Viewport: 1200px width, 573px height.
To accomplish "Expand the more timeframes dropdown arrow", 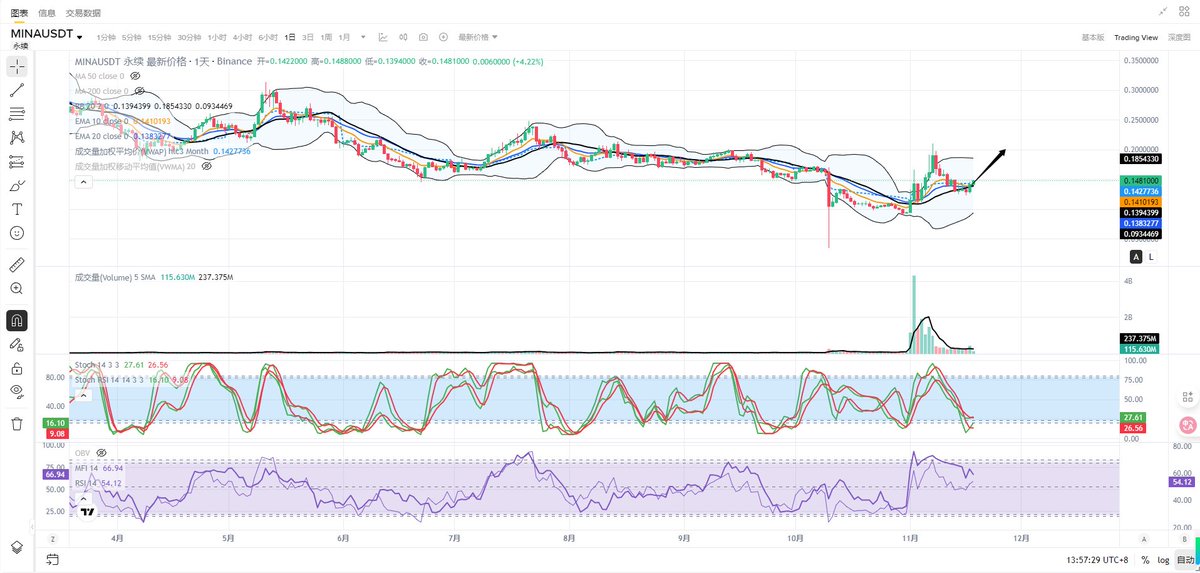I will pos(365,37).
